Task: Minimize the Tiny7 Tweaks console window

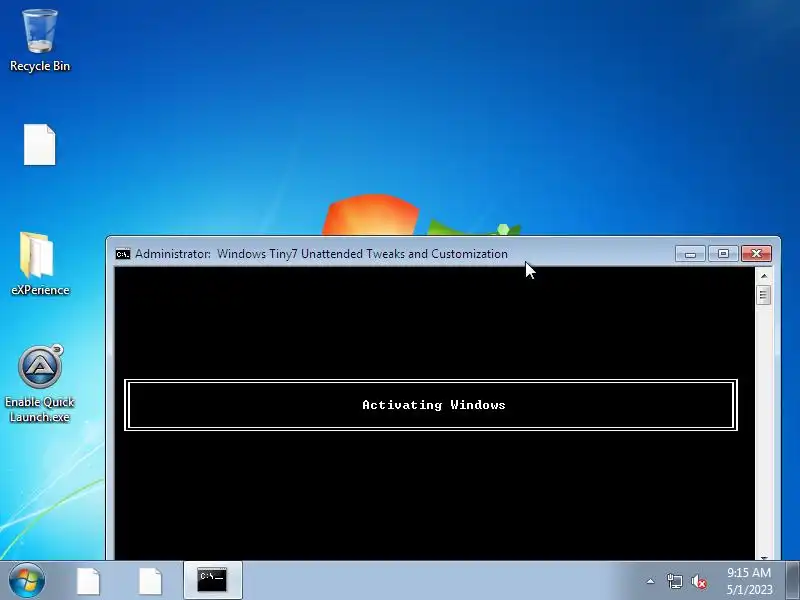Action: coord(690,254)
